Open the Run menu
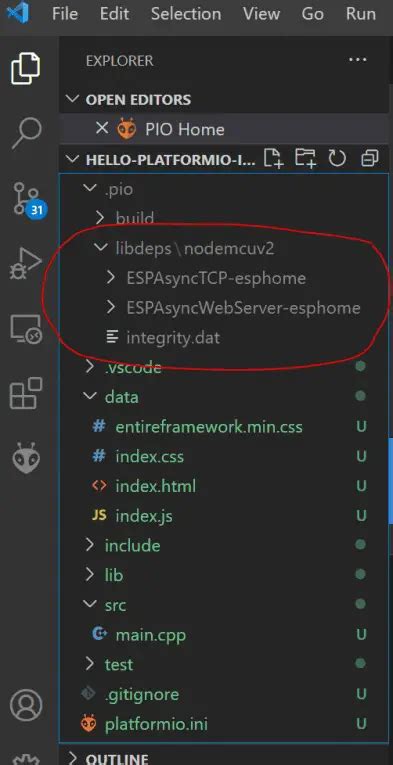This screenshot has width=393, height=765. click(x=361, y=14)
